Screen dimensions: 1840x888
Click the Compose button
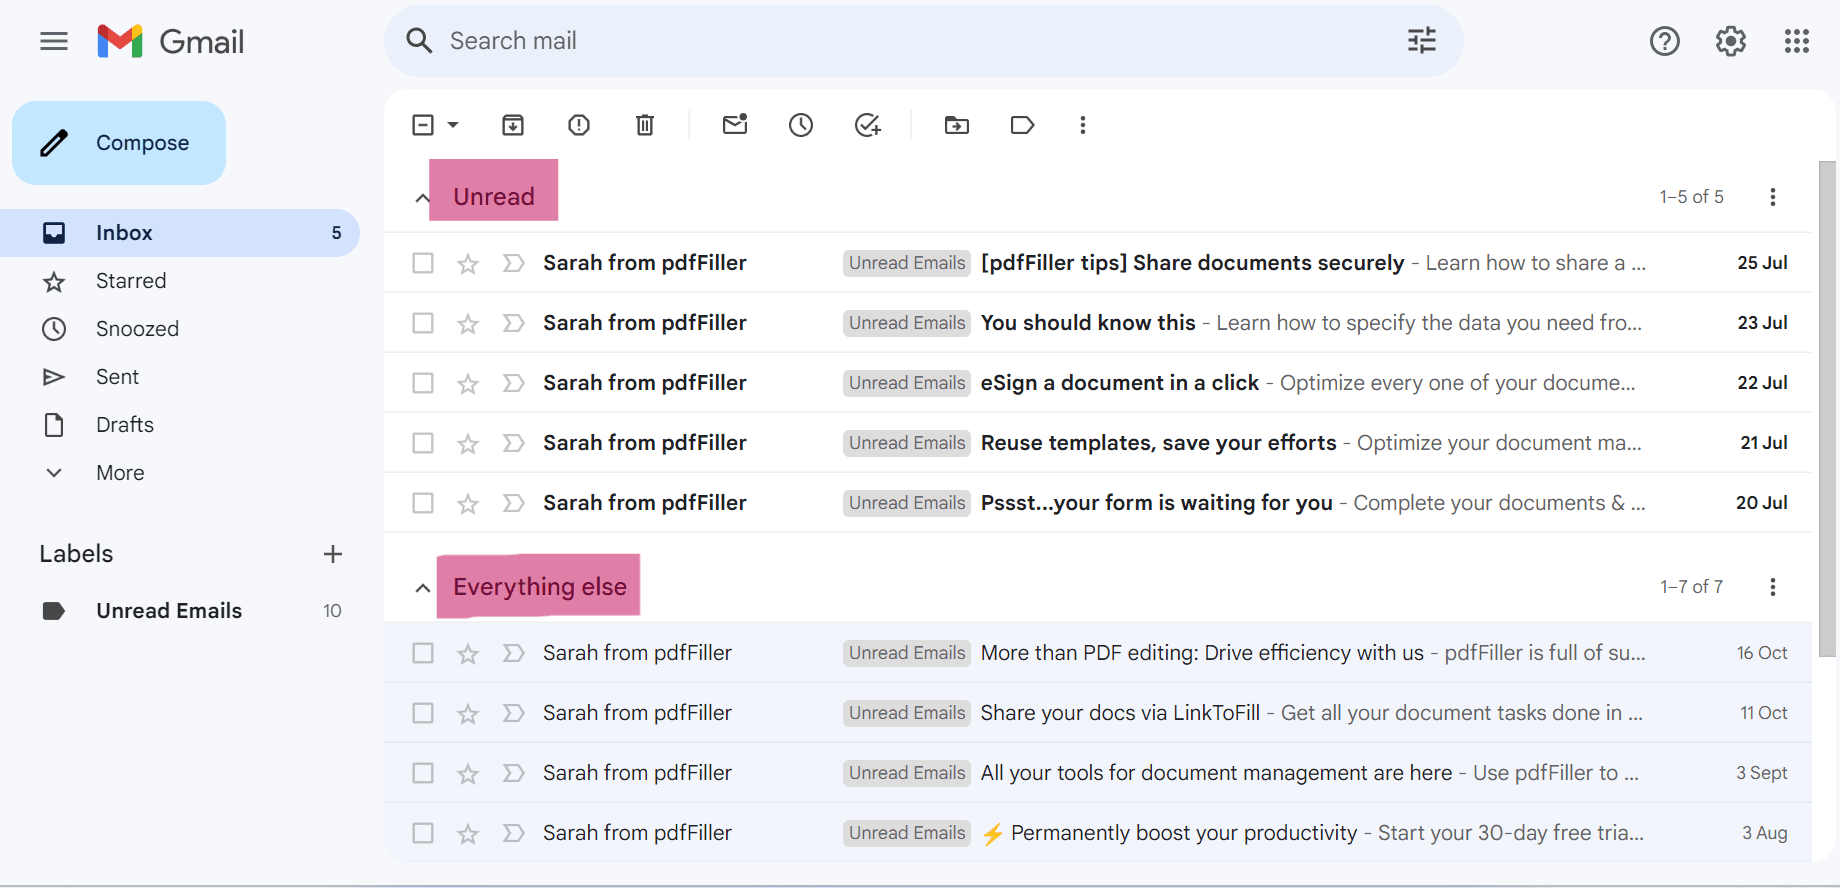(x=119, y=143)
